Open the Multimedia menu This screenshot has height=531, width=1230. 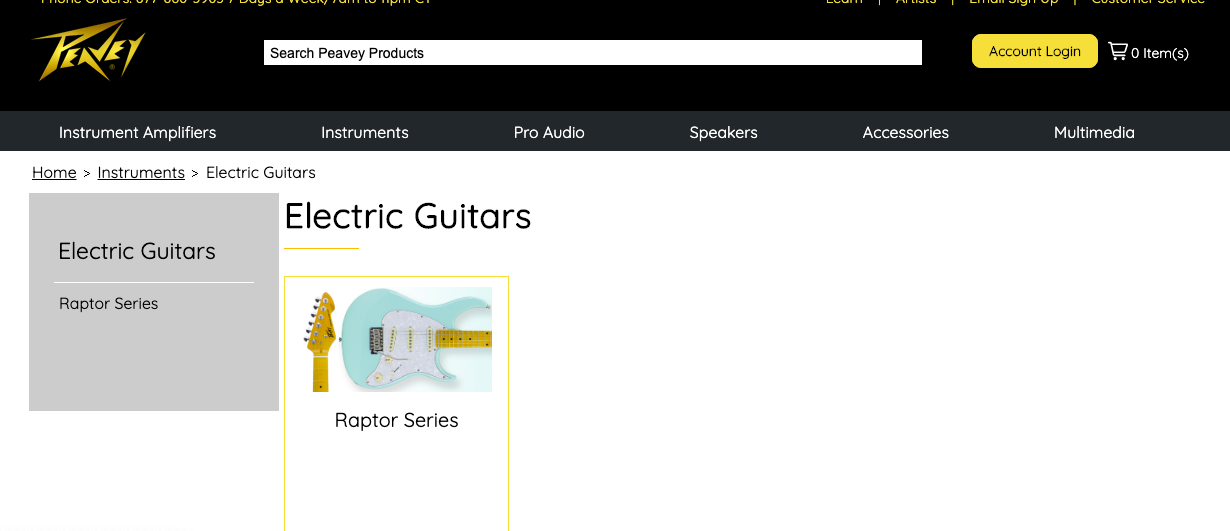(x=1094, y=132)
